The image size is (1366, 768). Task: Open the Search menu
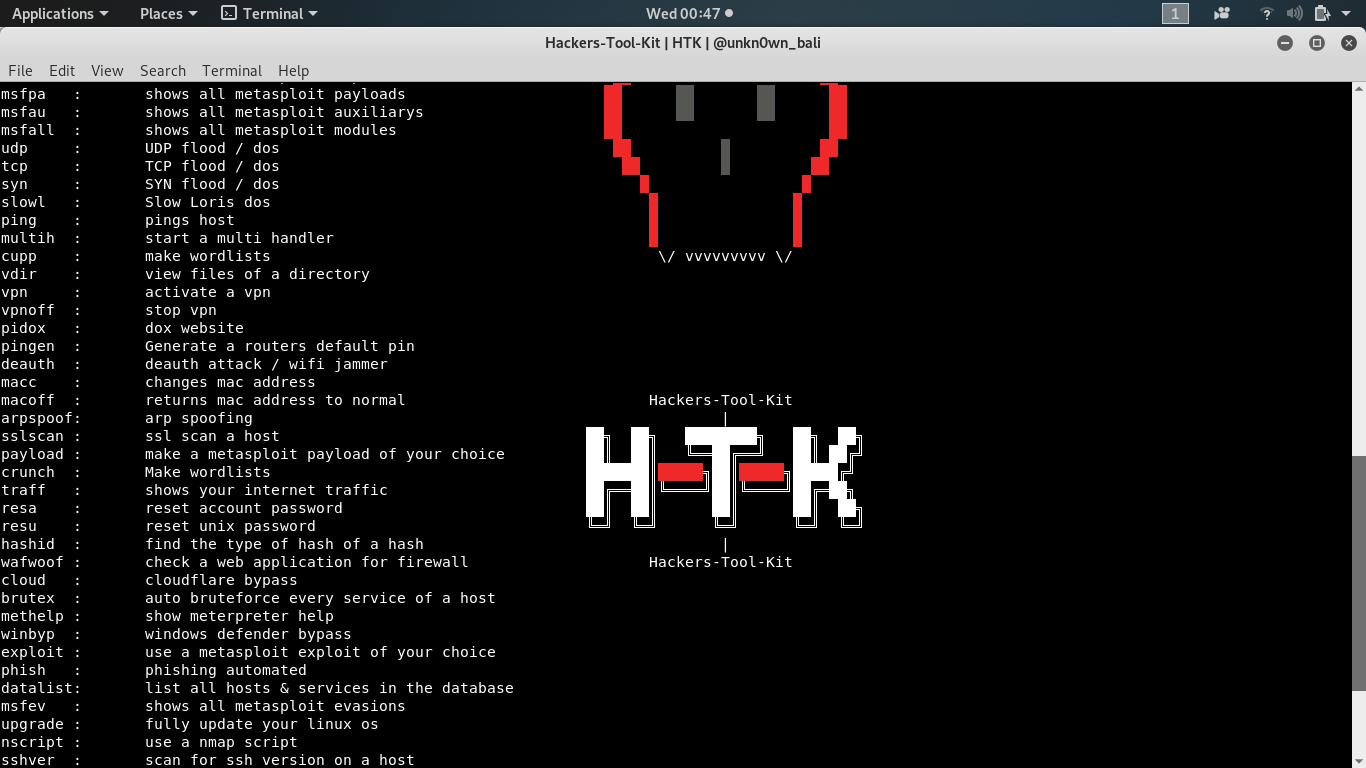coord(163,70)
